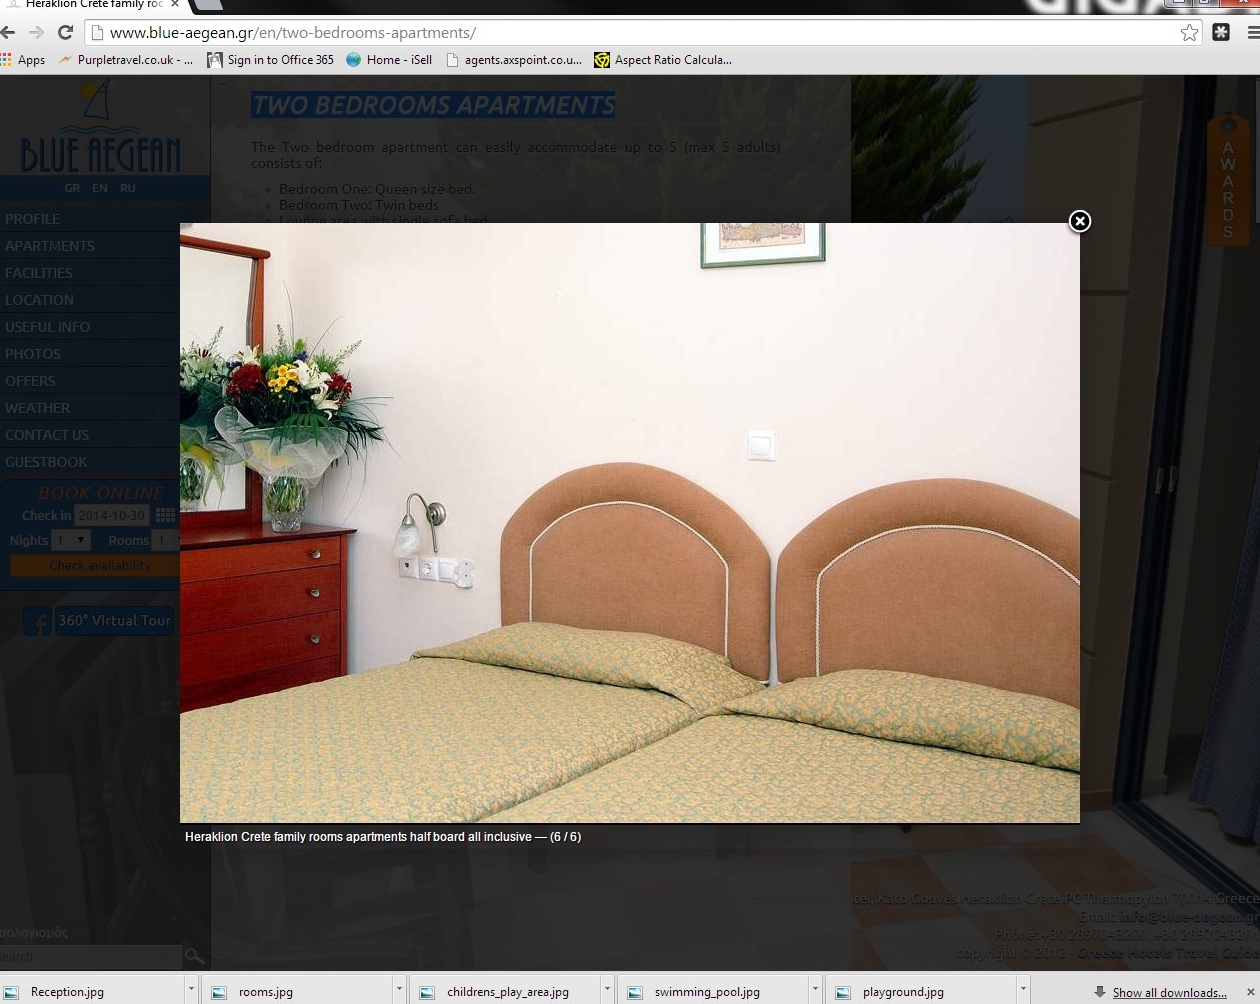Open the USEFUL INFO menu item
Viewport: 1260px width, 1004px height.
click(x=48, y=327)
